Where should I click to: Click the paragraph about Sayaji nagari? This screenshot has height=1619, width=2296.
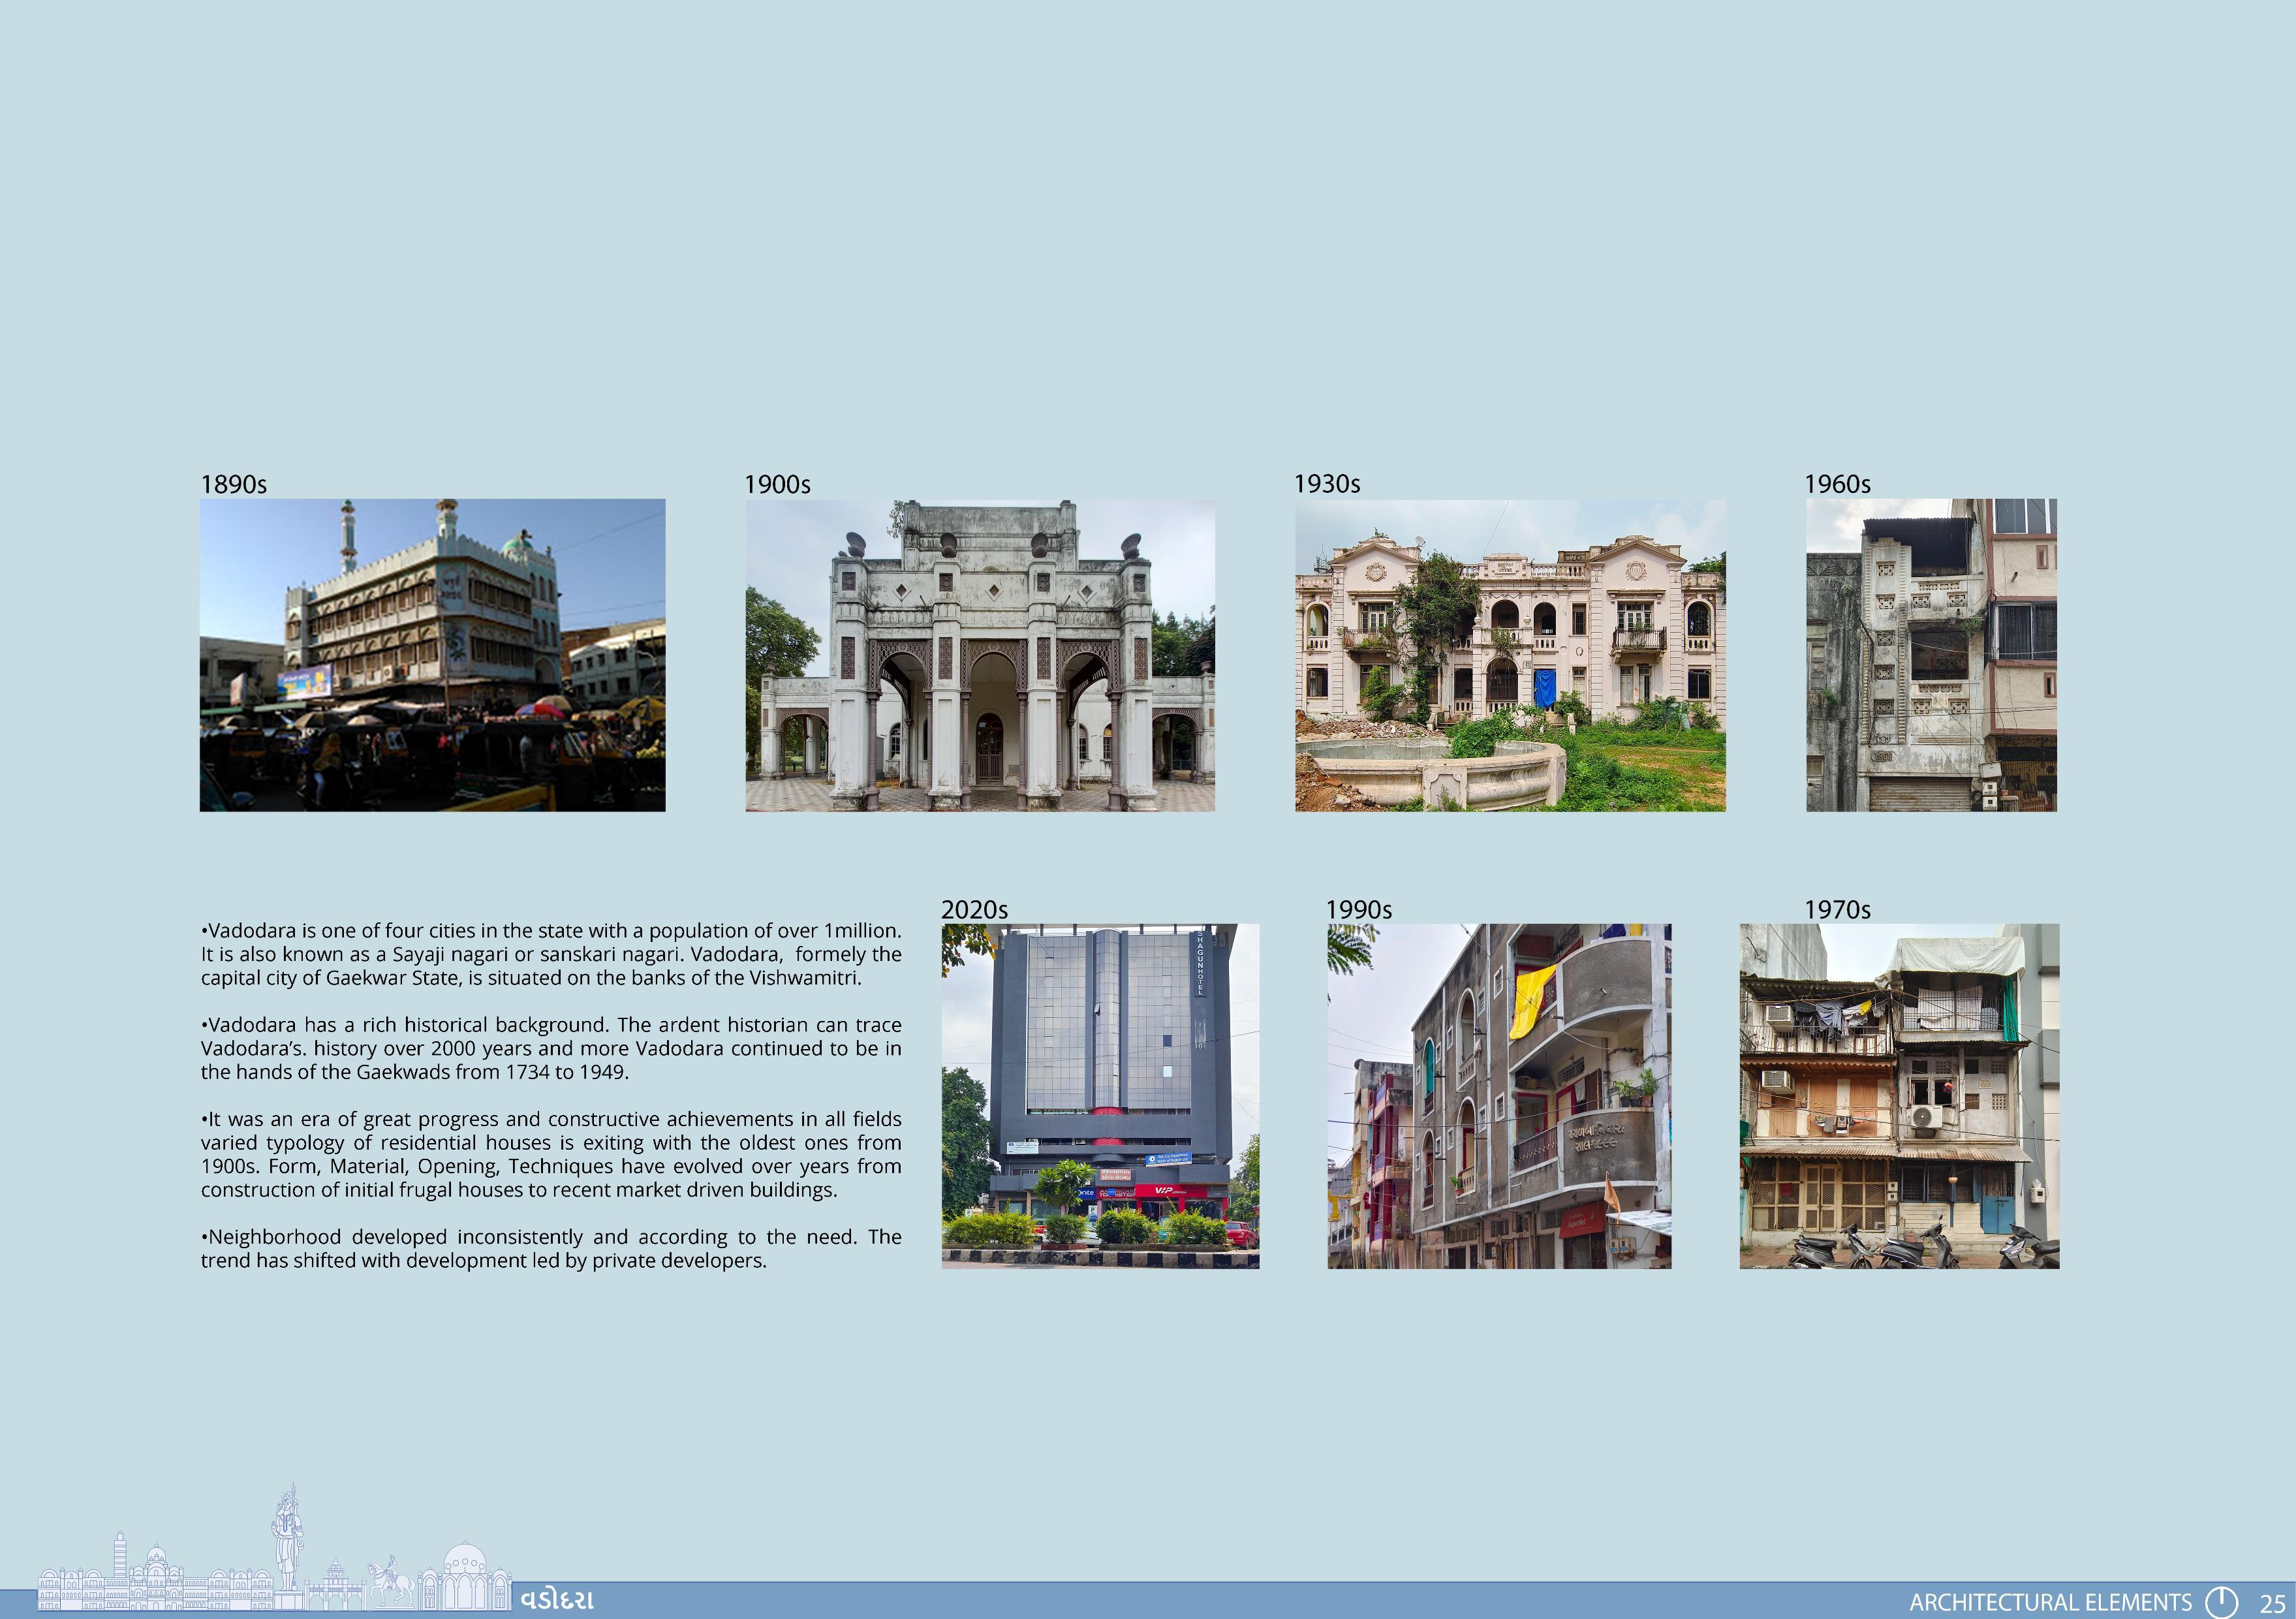coord(550,954)
